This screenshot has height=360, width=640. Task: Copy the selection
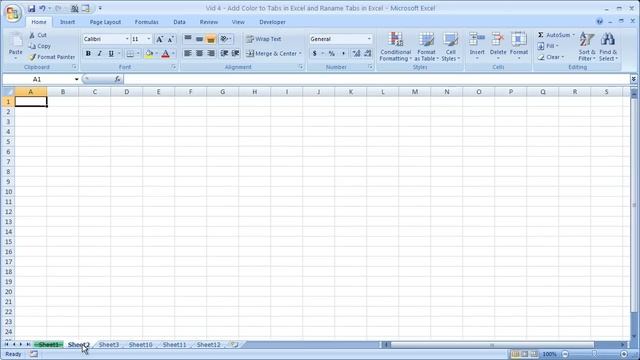pyautogui.click(x=40, y=46)
